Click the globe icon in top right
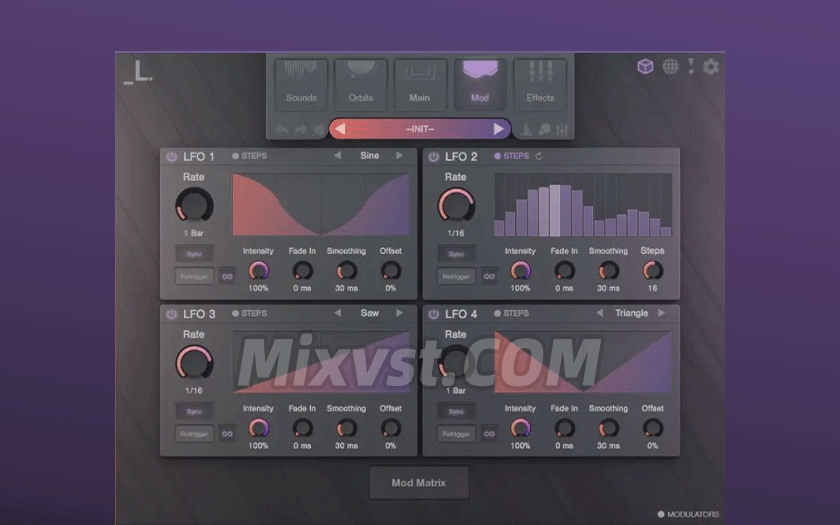This screenshot has width=840, height=525. tap(671, 67)
